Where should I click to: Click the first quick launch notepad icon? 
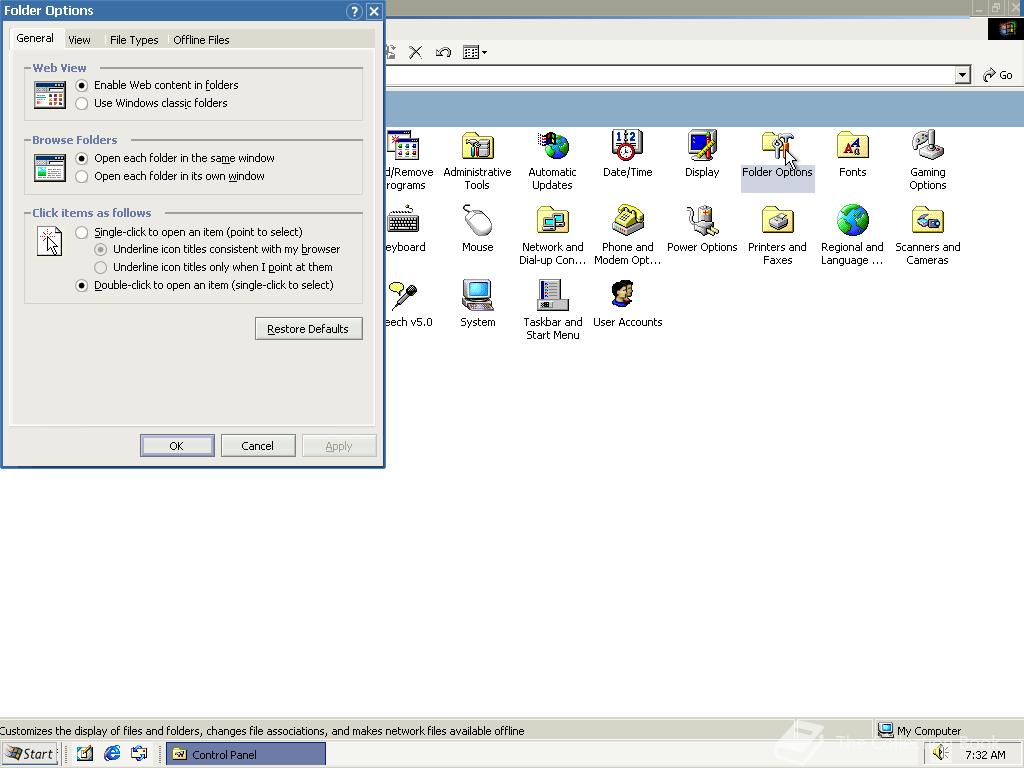[85, 754]
